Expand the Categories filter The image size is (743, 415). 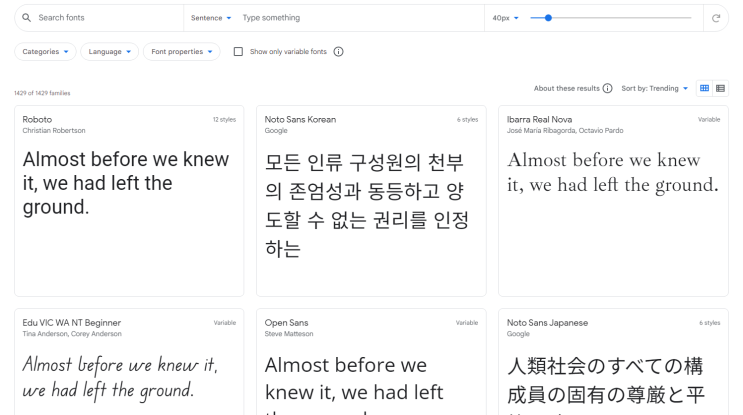[x=45, y=52]
